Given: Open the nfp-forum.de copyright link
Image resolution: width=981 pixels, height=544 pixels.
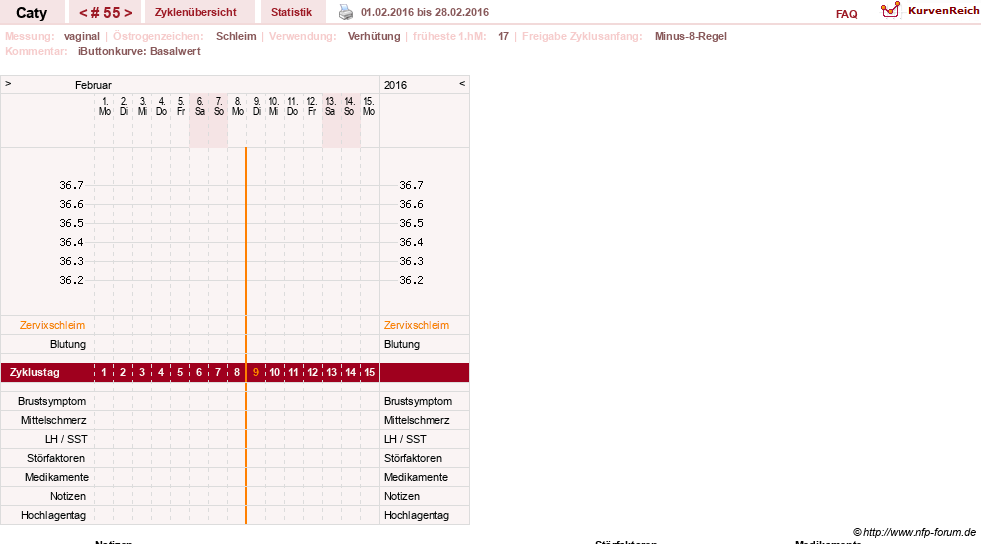Looking at the screenshot, I should tap(914, 532).
